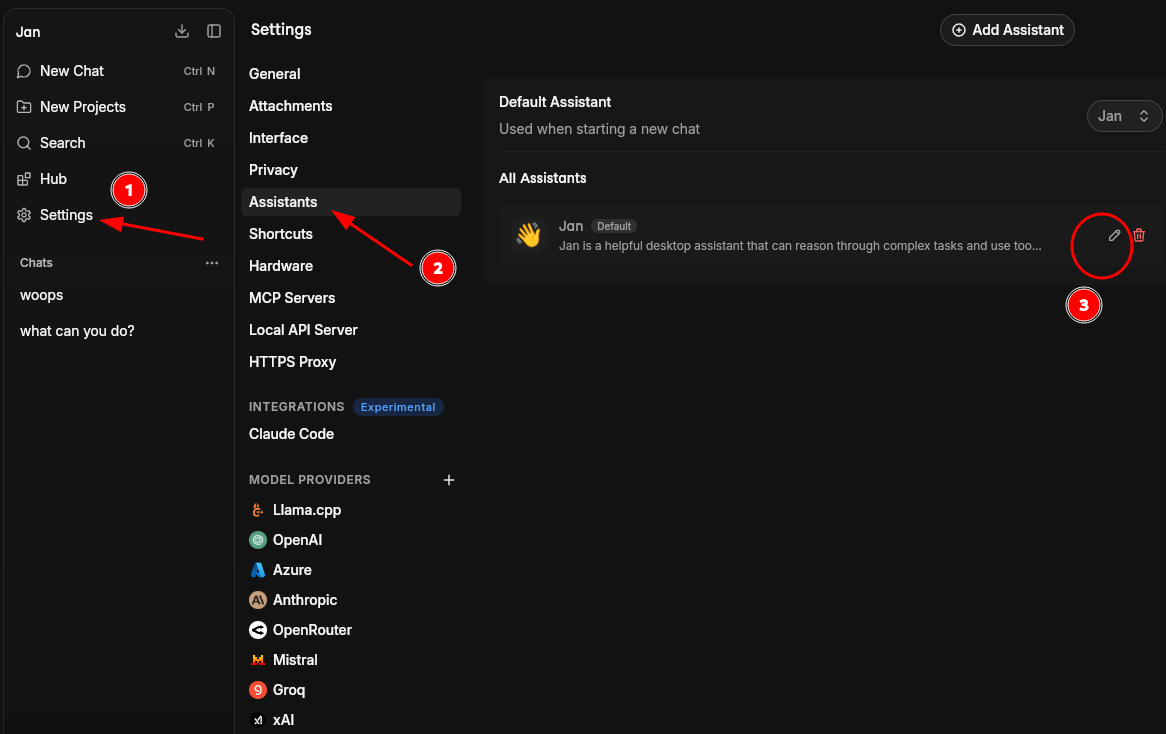1166x734 pixels.
Task: Click the INTEGRATIONS section header
Action: pos(296,407)
